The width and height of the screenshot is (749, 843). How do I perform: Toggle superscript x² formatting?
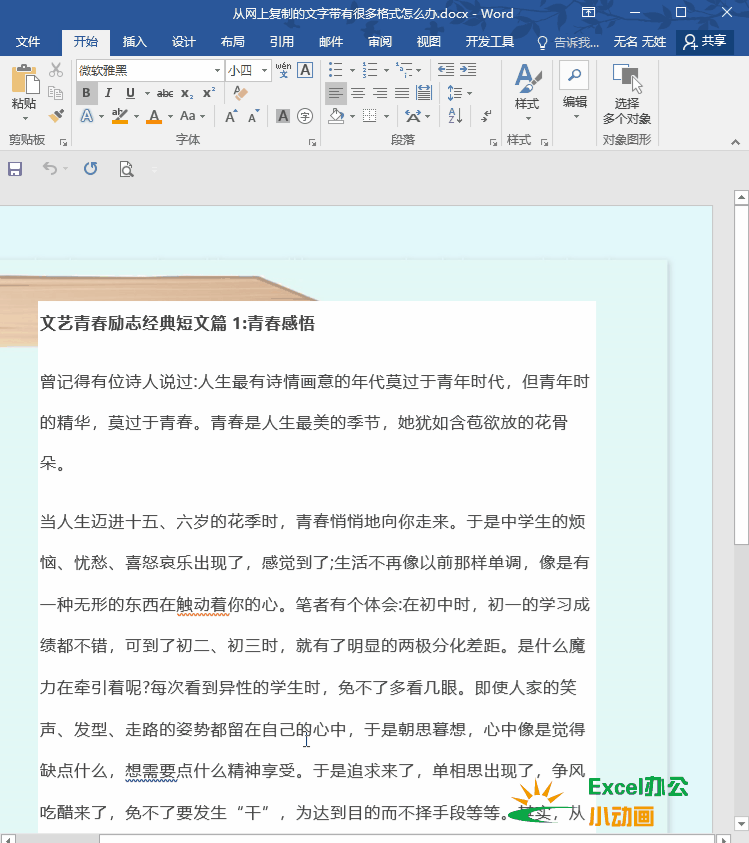209,93
